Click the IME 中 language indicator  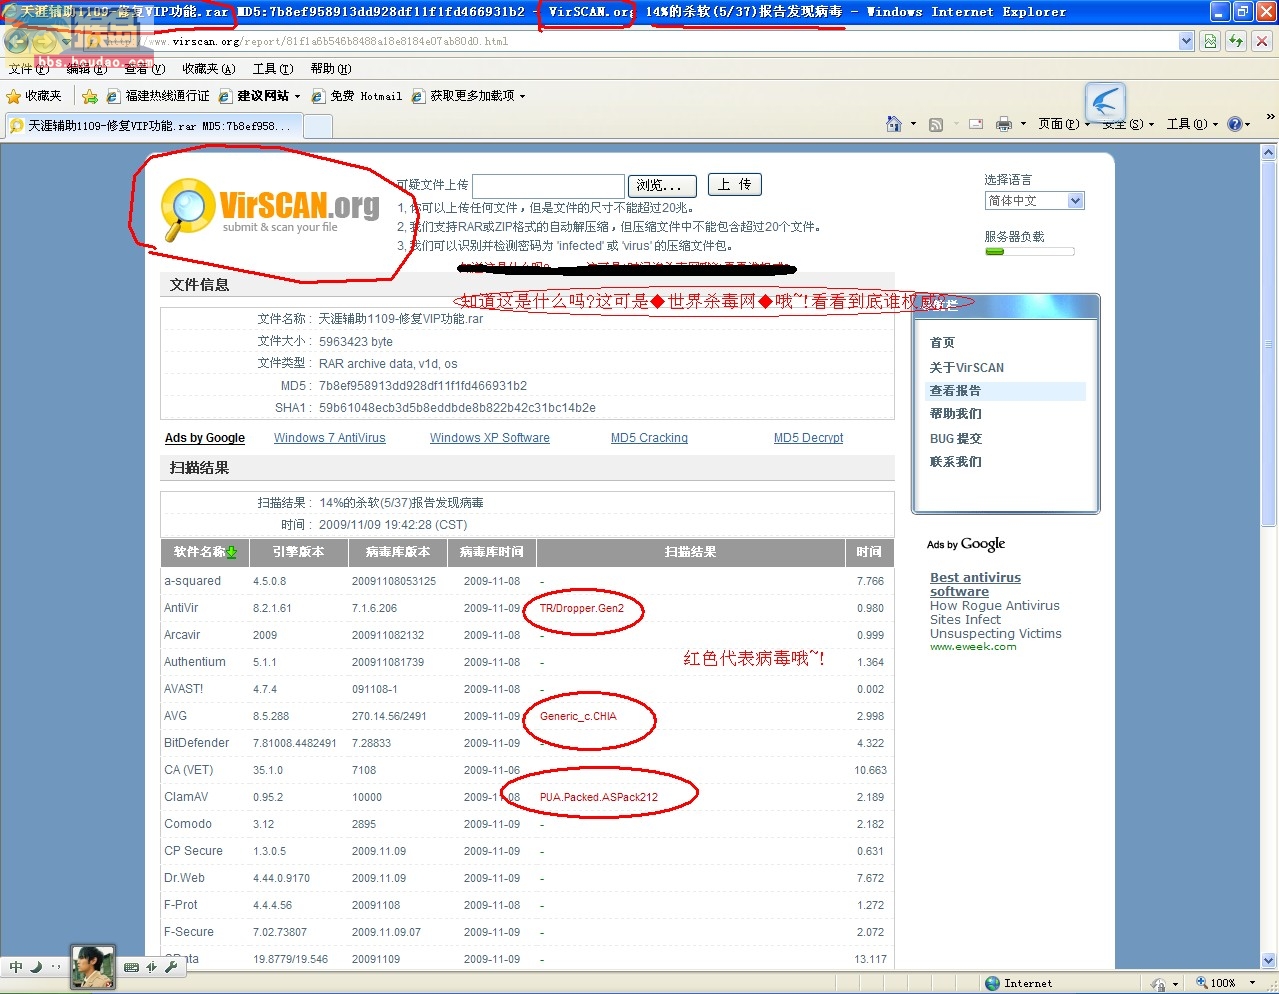click(16, 967)
